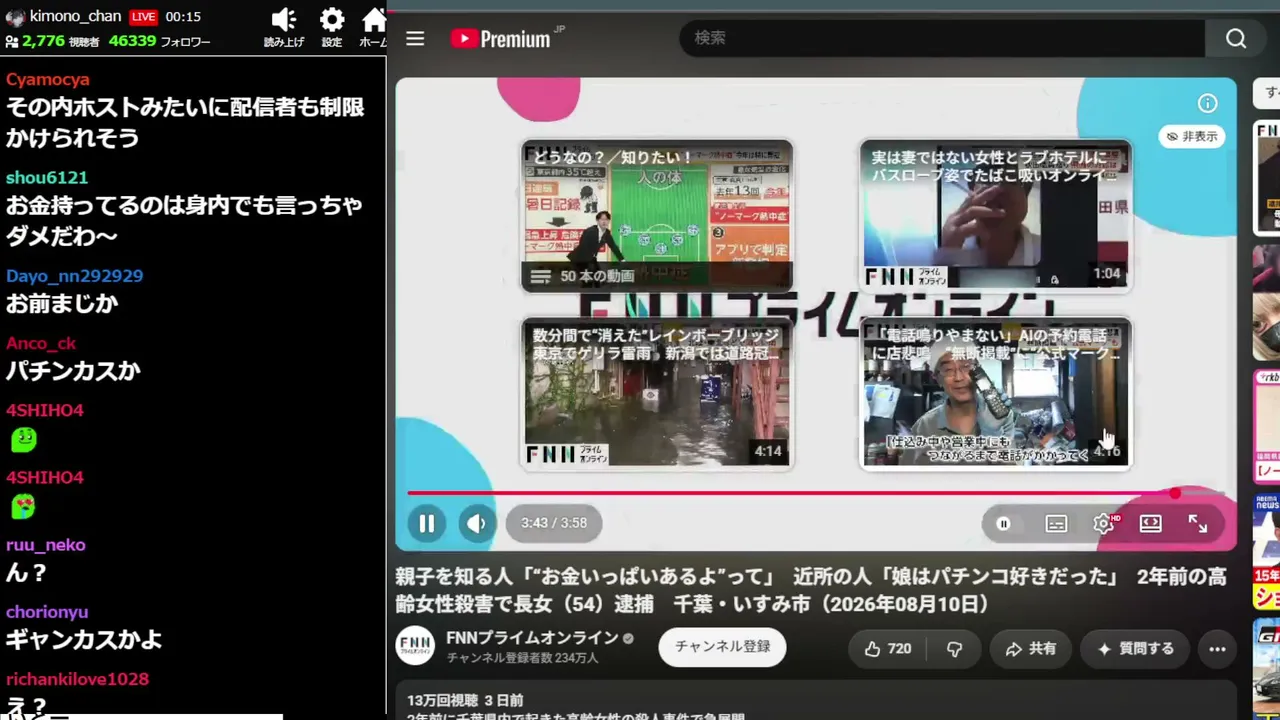Image resolution: width=1280 pixels, height=720 pixels.
Task: Open the FNNプライムオンライン channel name link
Action: 532,637
